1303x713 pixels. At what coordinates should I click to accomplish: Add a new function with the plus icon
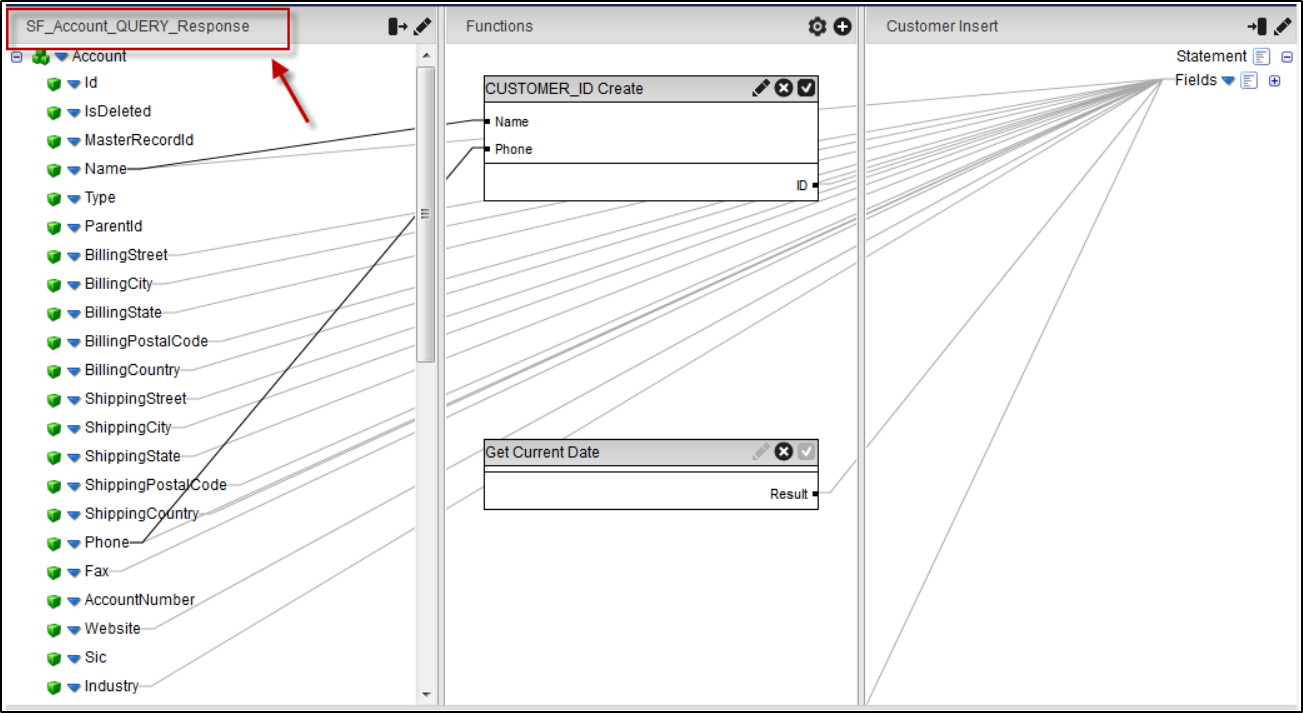click(842, 26)
